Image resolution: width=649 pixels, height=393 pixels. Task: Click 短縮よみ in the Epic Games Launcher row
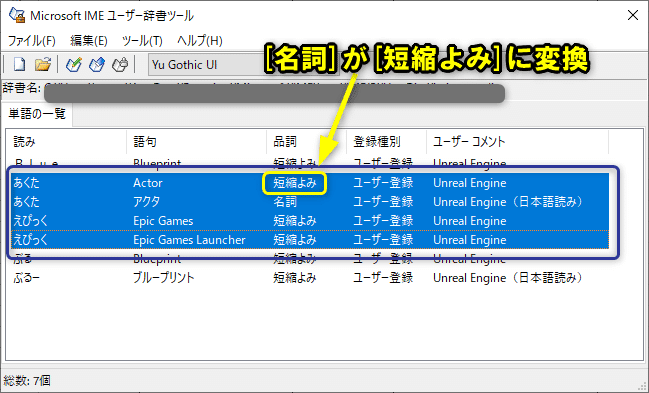pos(295,240)
